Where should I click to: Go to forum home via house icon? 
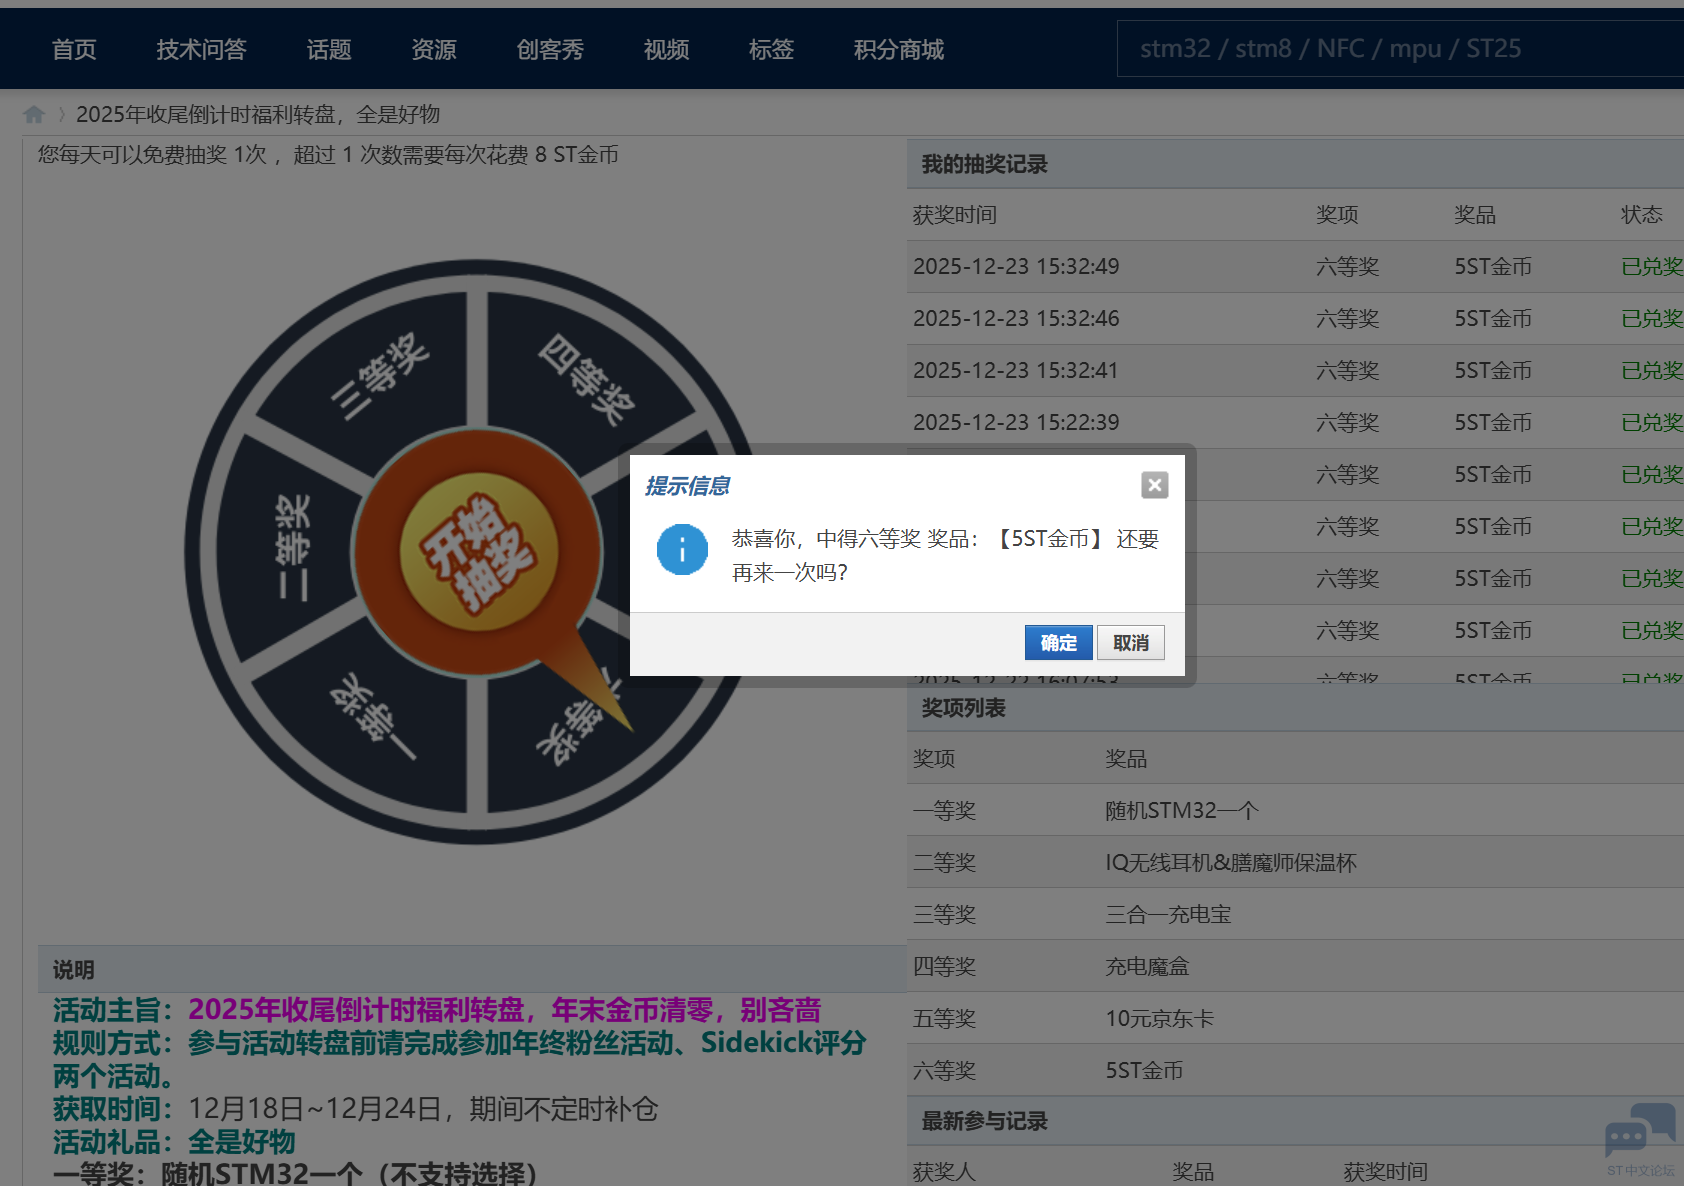tap(34, 114)
